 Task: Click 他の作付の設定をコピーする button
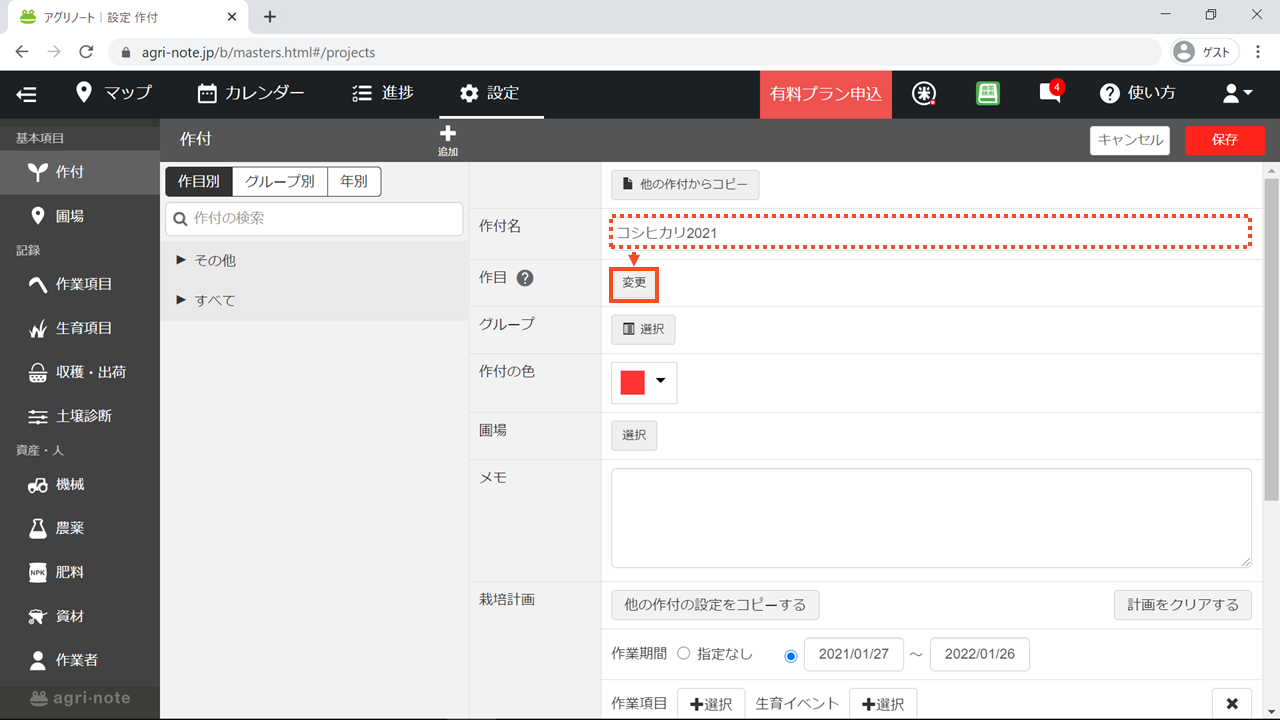(715, 605)
